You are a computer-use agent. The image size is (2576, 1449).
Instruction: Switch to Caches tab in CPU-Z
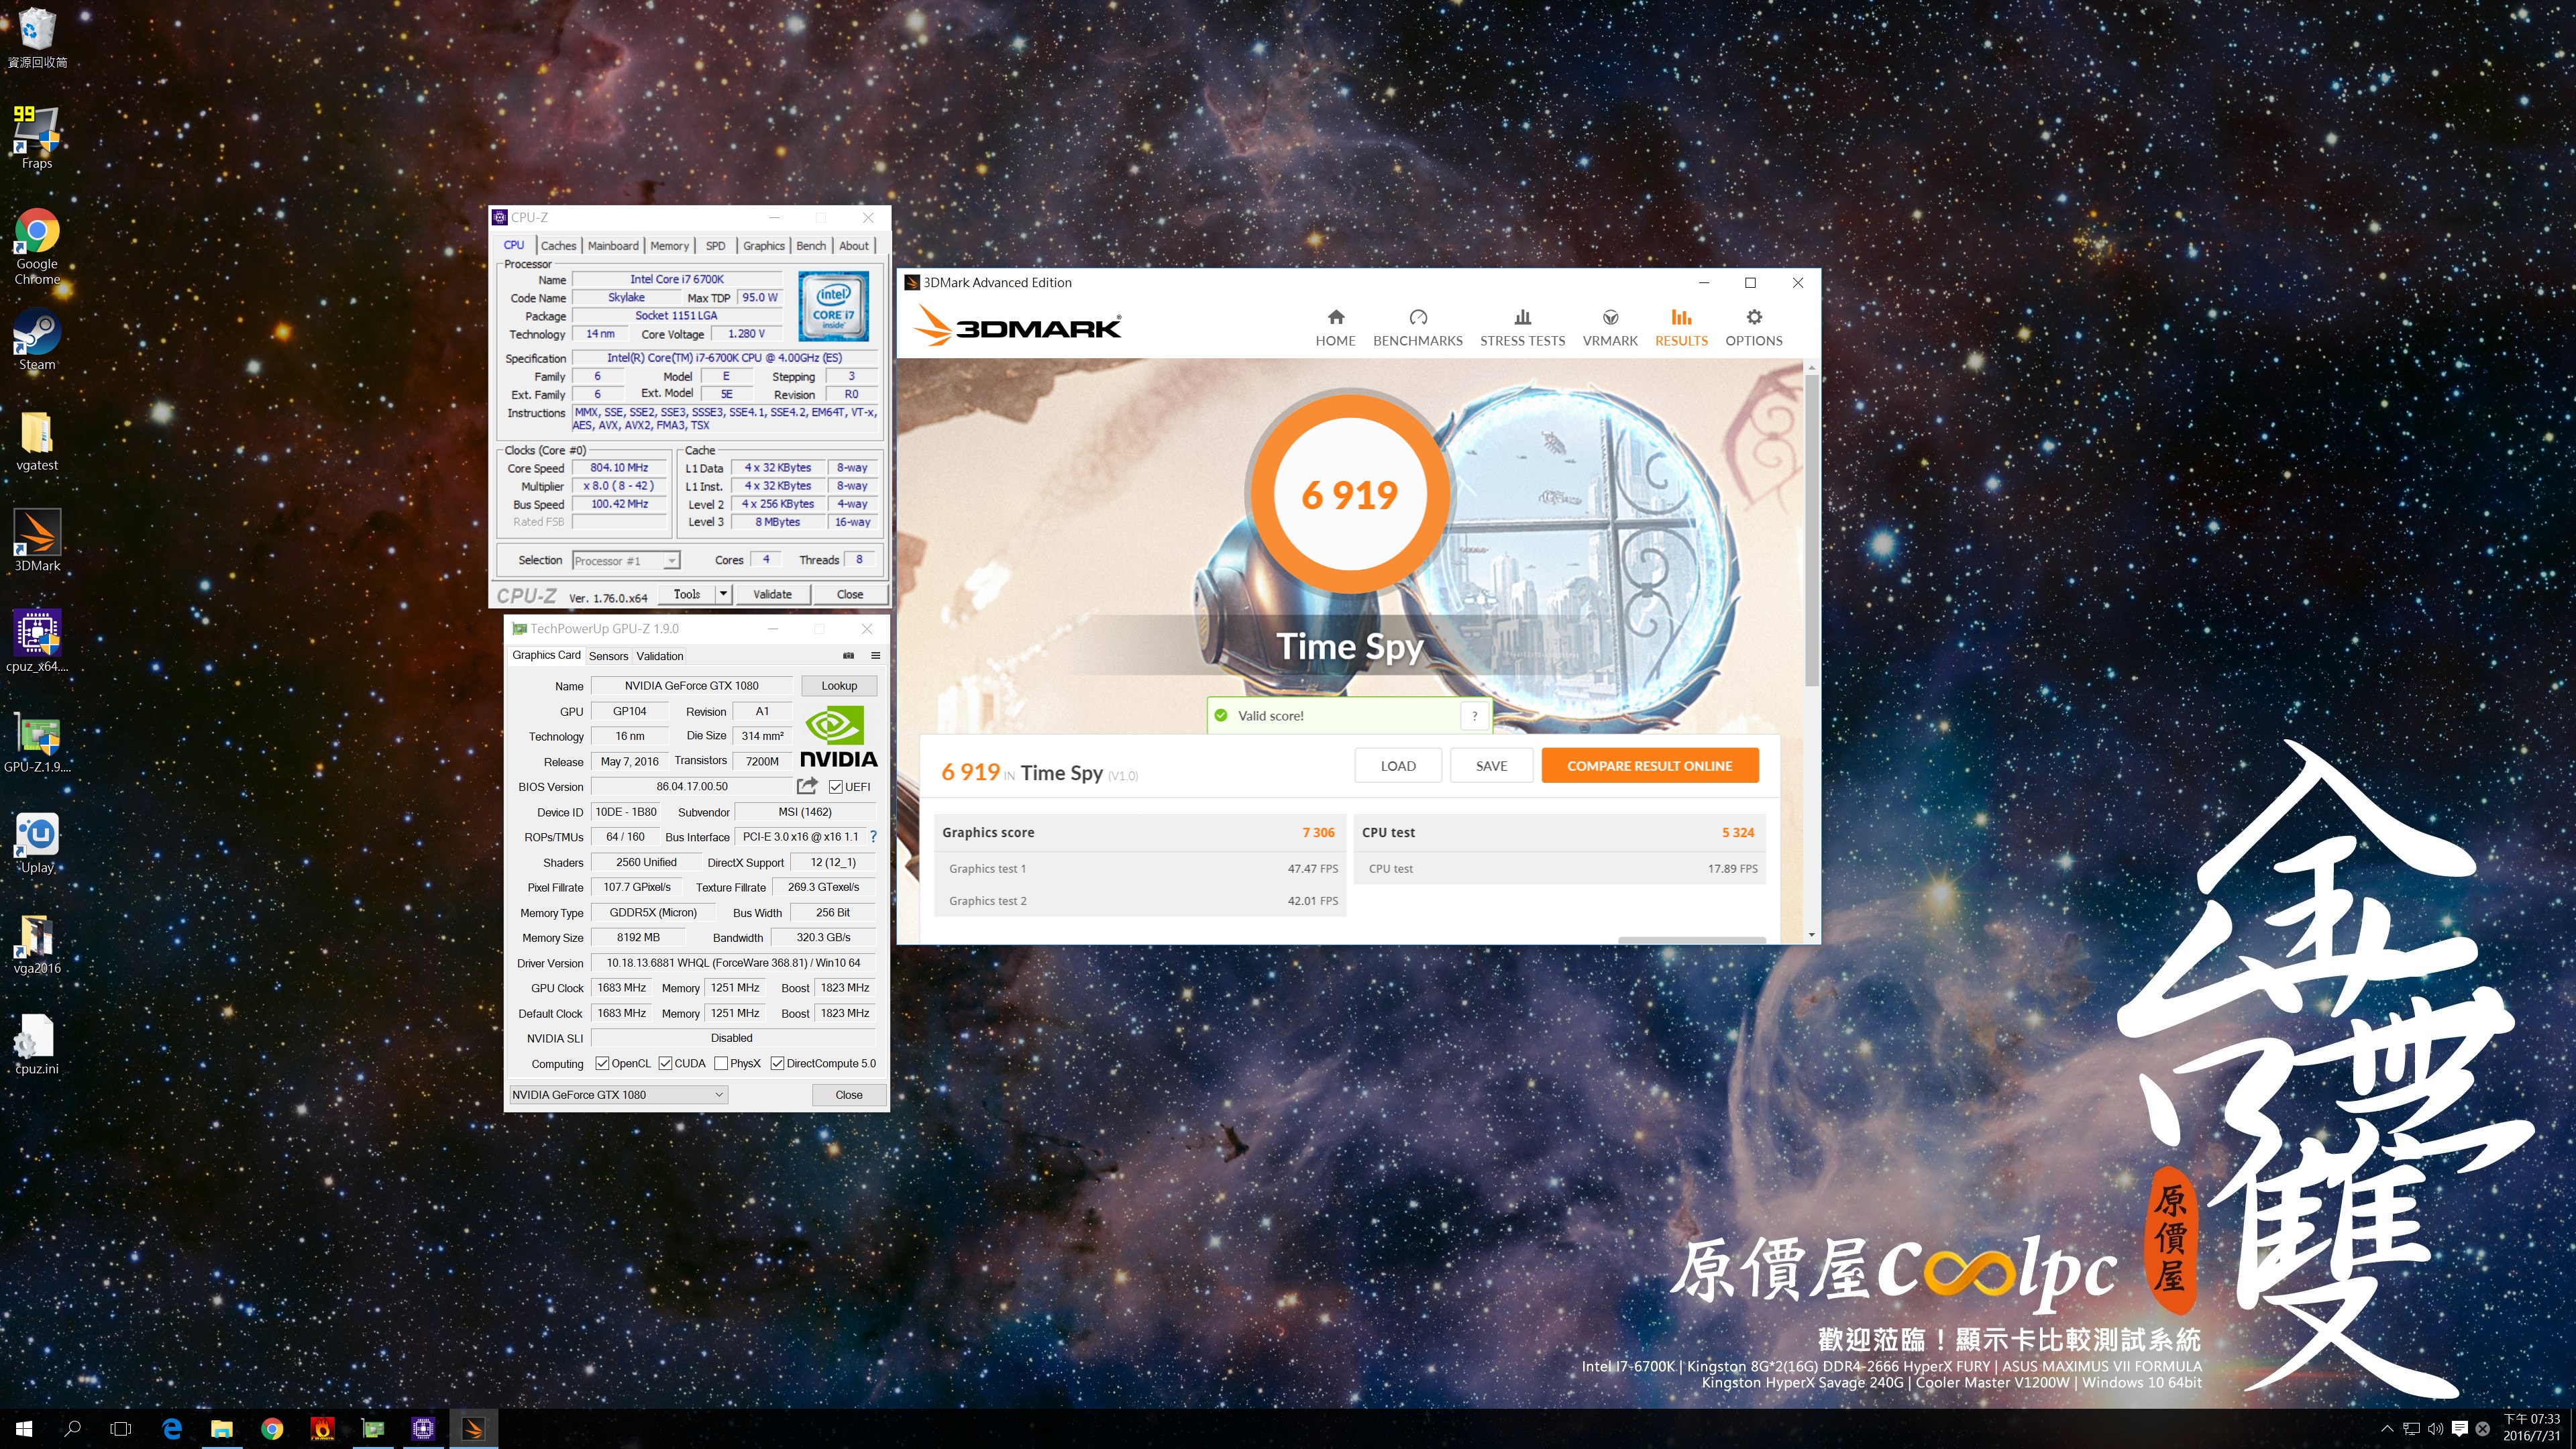(x=558, y=246)
